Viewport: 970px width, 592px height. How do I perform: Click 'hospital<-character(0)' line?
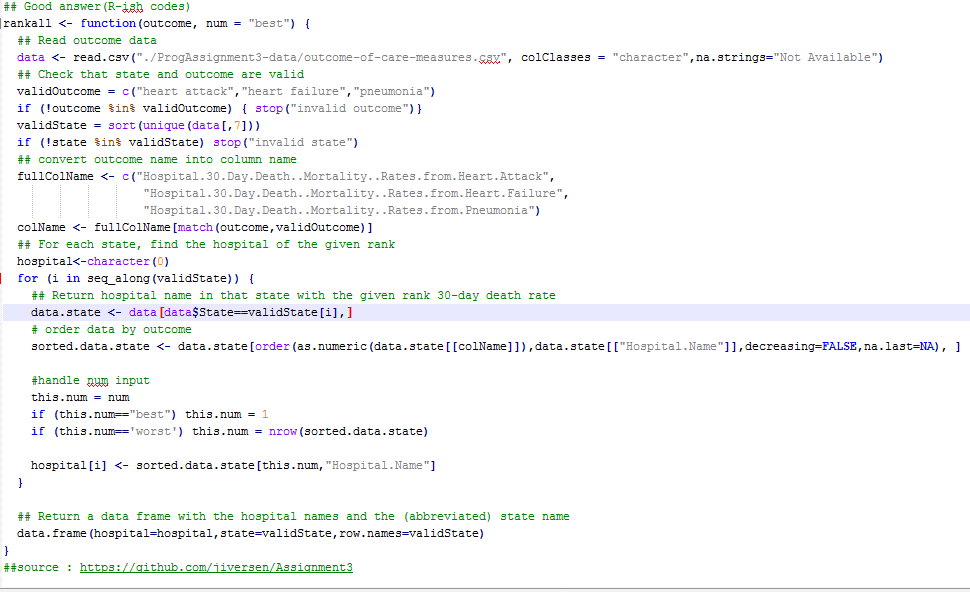93,262
